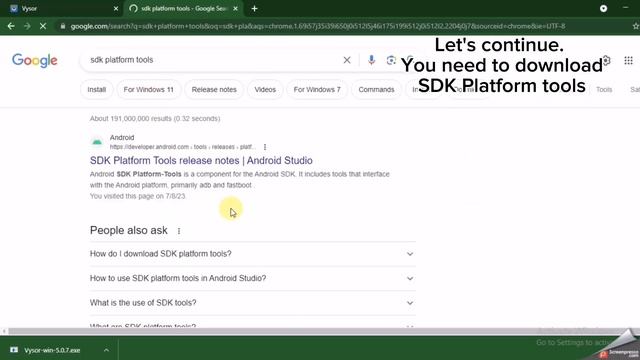Select the Videos filter chip
Screen dimensions: 640x360
(x=265, y=89)
